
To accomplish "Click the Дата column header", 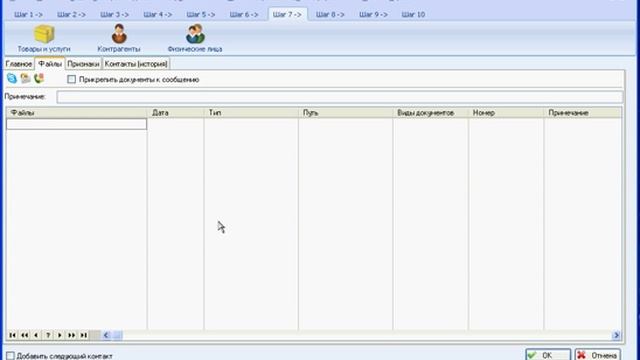I will [x=176, y=113].
